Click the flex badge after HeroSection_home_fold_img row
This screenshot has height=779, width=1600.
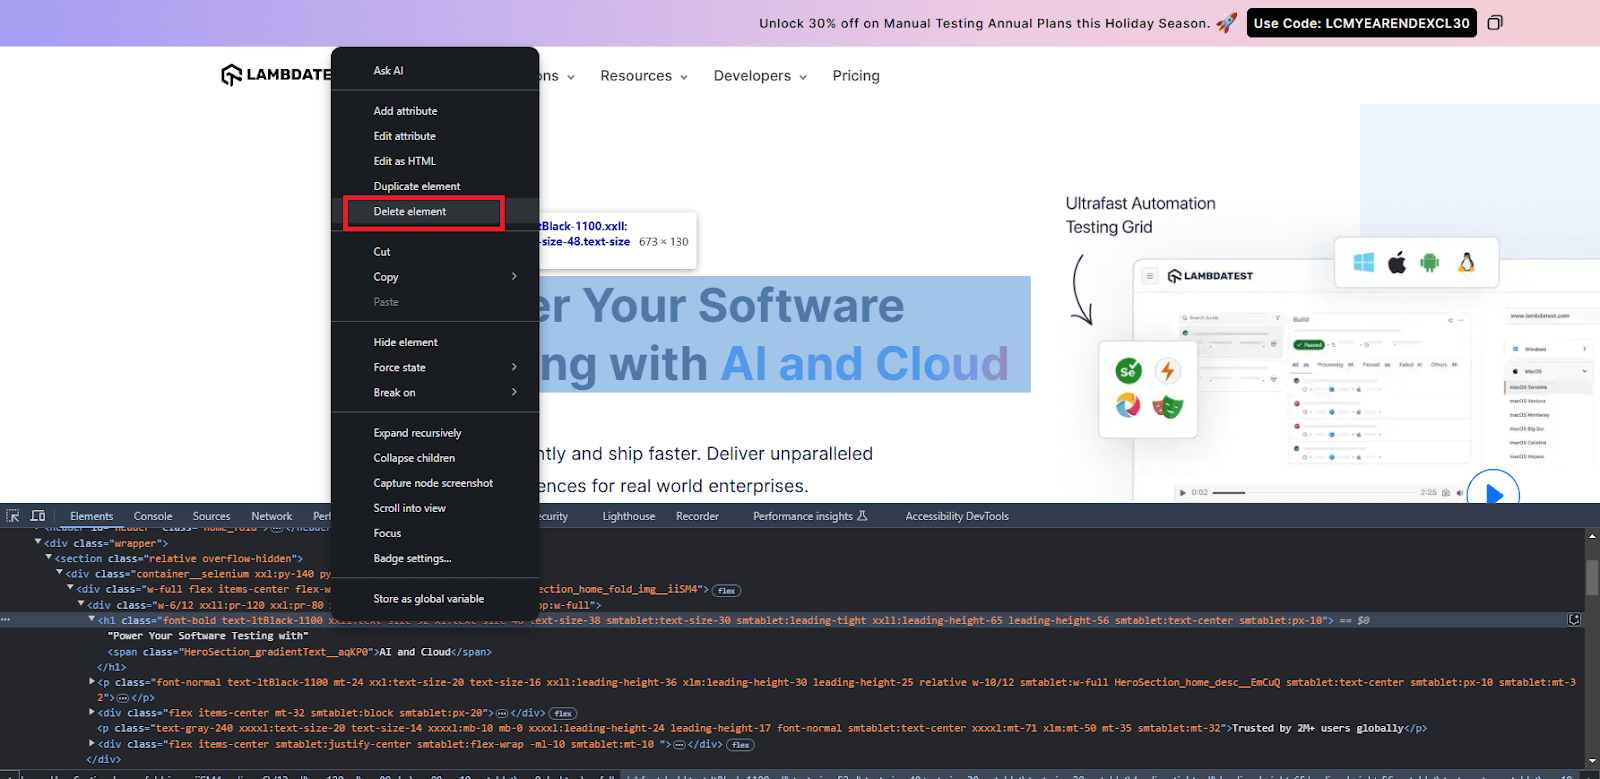pos(727,590)
